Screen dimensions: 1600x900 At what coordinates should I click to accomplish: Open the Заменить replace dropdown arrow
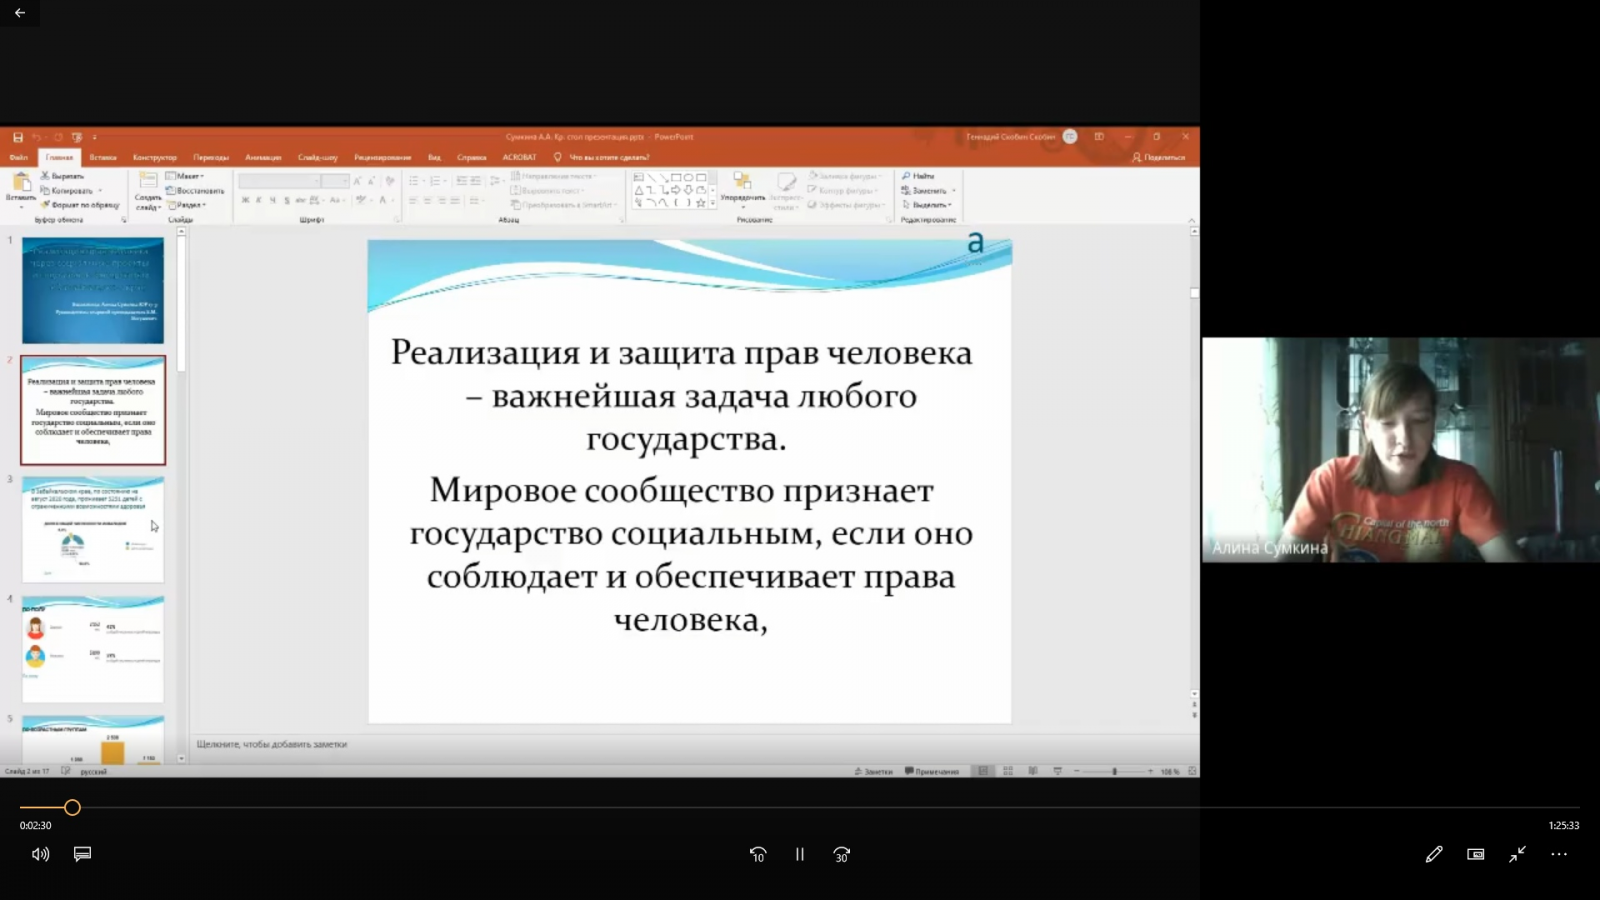point(954,190)
